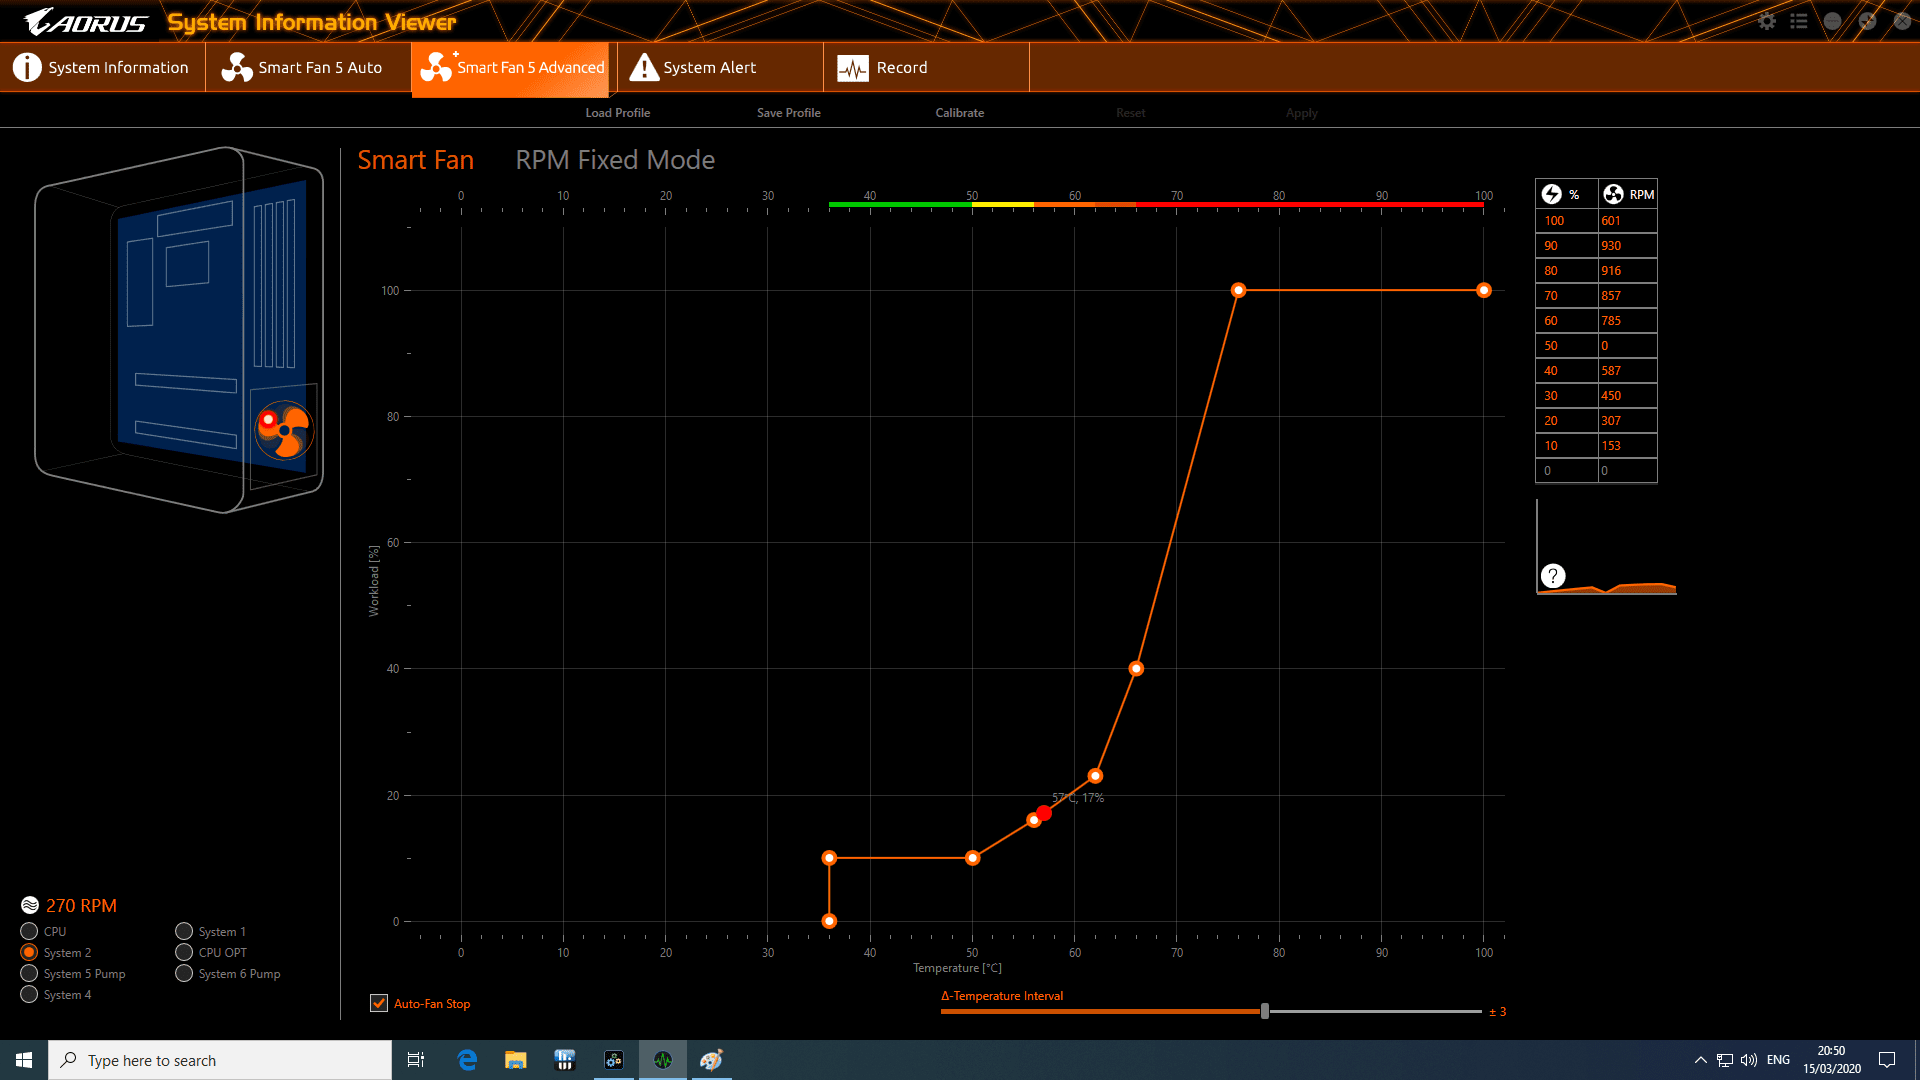Open the System Information Viewer taskbar icon
Viewport: 1920px width, 1080px height.
pyautogui.click(x=663, y=1060)
